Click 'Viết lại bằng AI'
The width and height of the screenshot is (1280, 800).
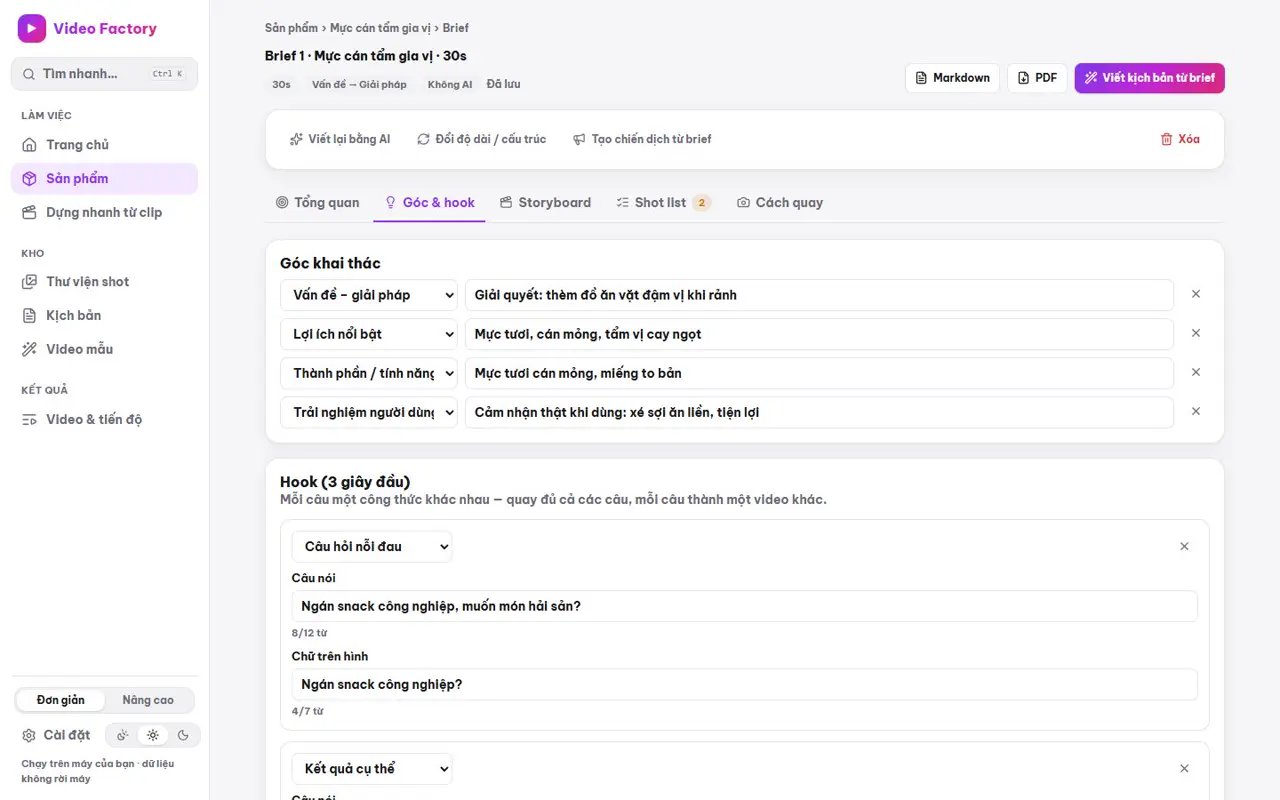click(340, 139)
